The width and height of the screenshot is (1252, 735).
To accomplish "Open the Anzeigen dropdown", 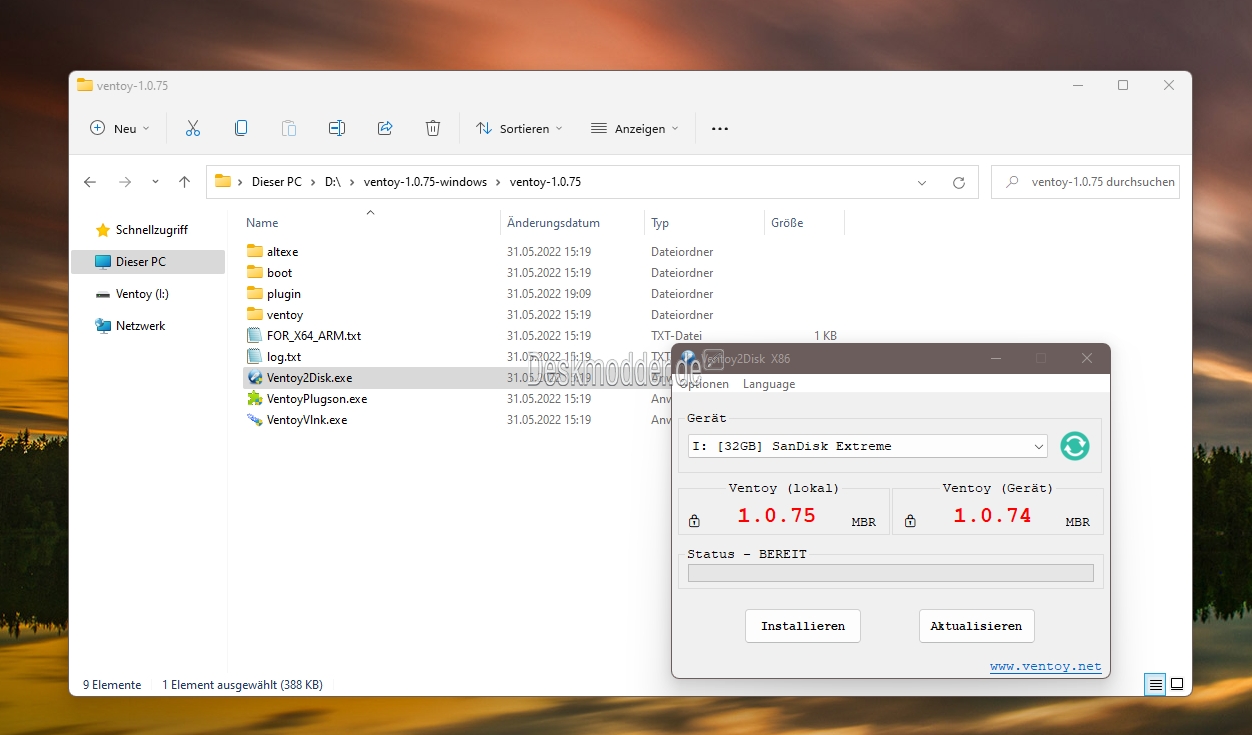I will coord(635,128).
